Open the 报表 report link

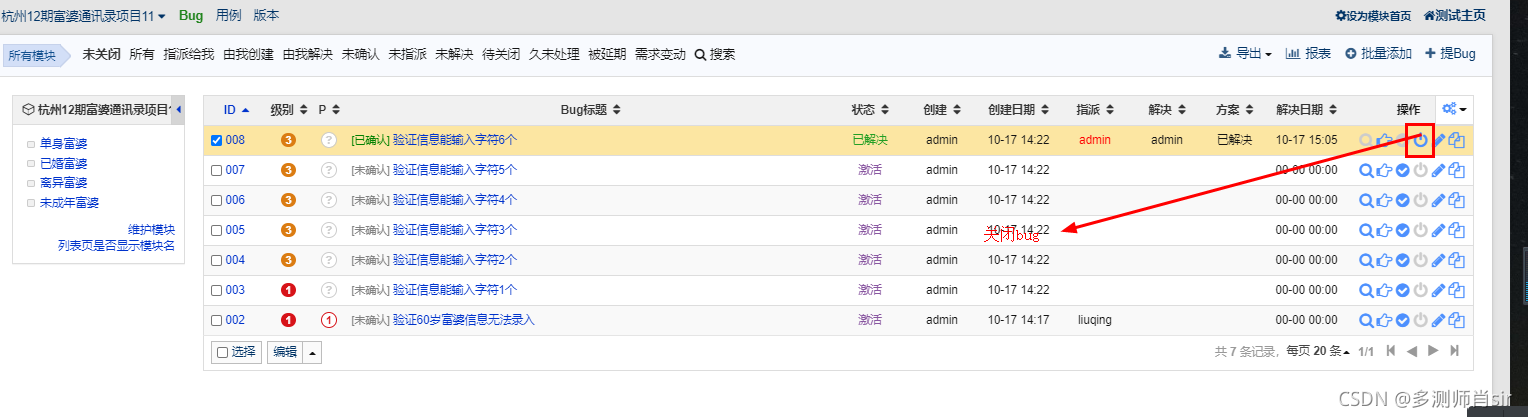(1308, 54)
